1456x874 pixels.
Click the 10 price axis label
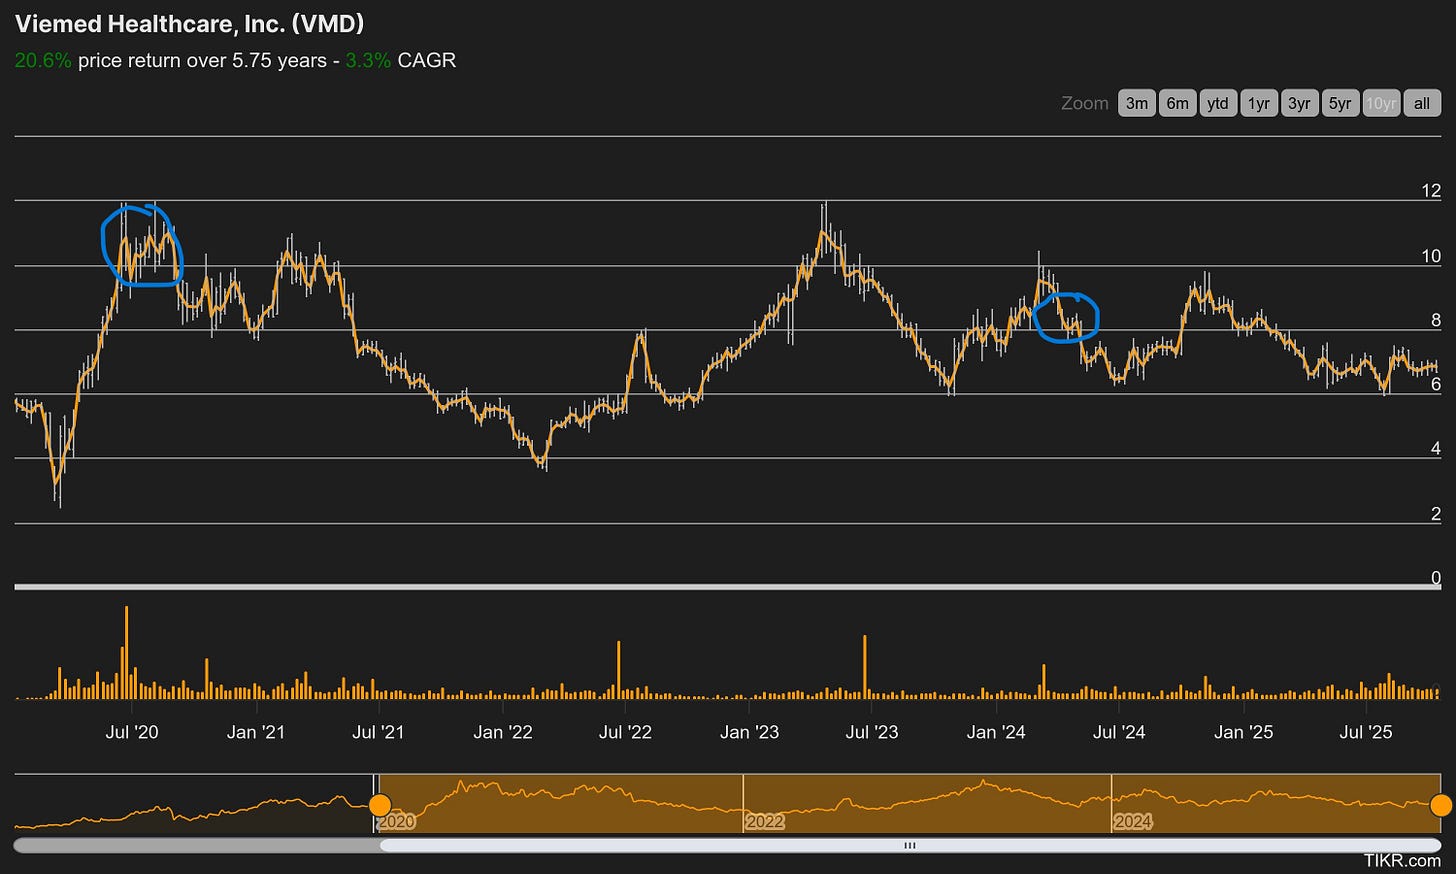tap(1431, 256)
